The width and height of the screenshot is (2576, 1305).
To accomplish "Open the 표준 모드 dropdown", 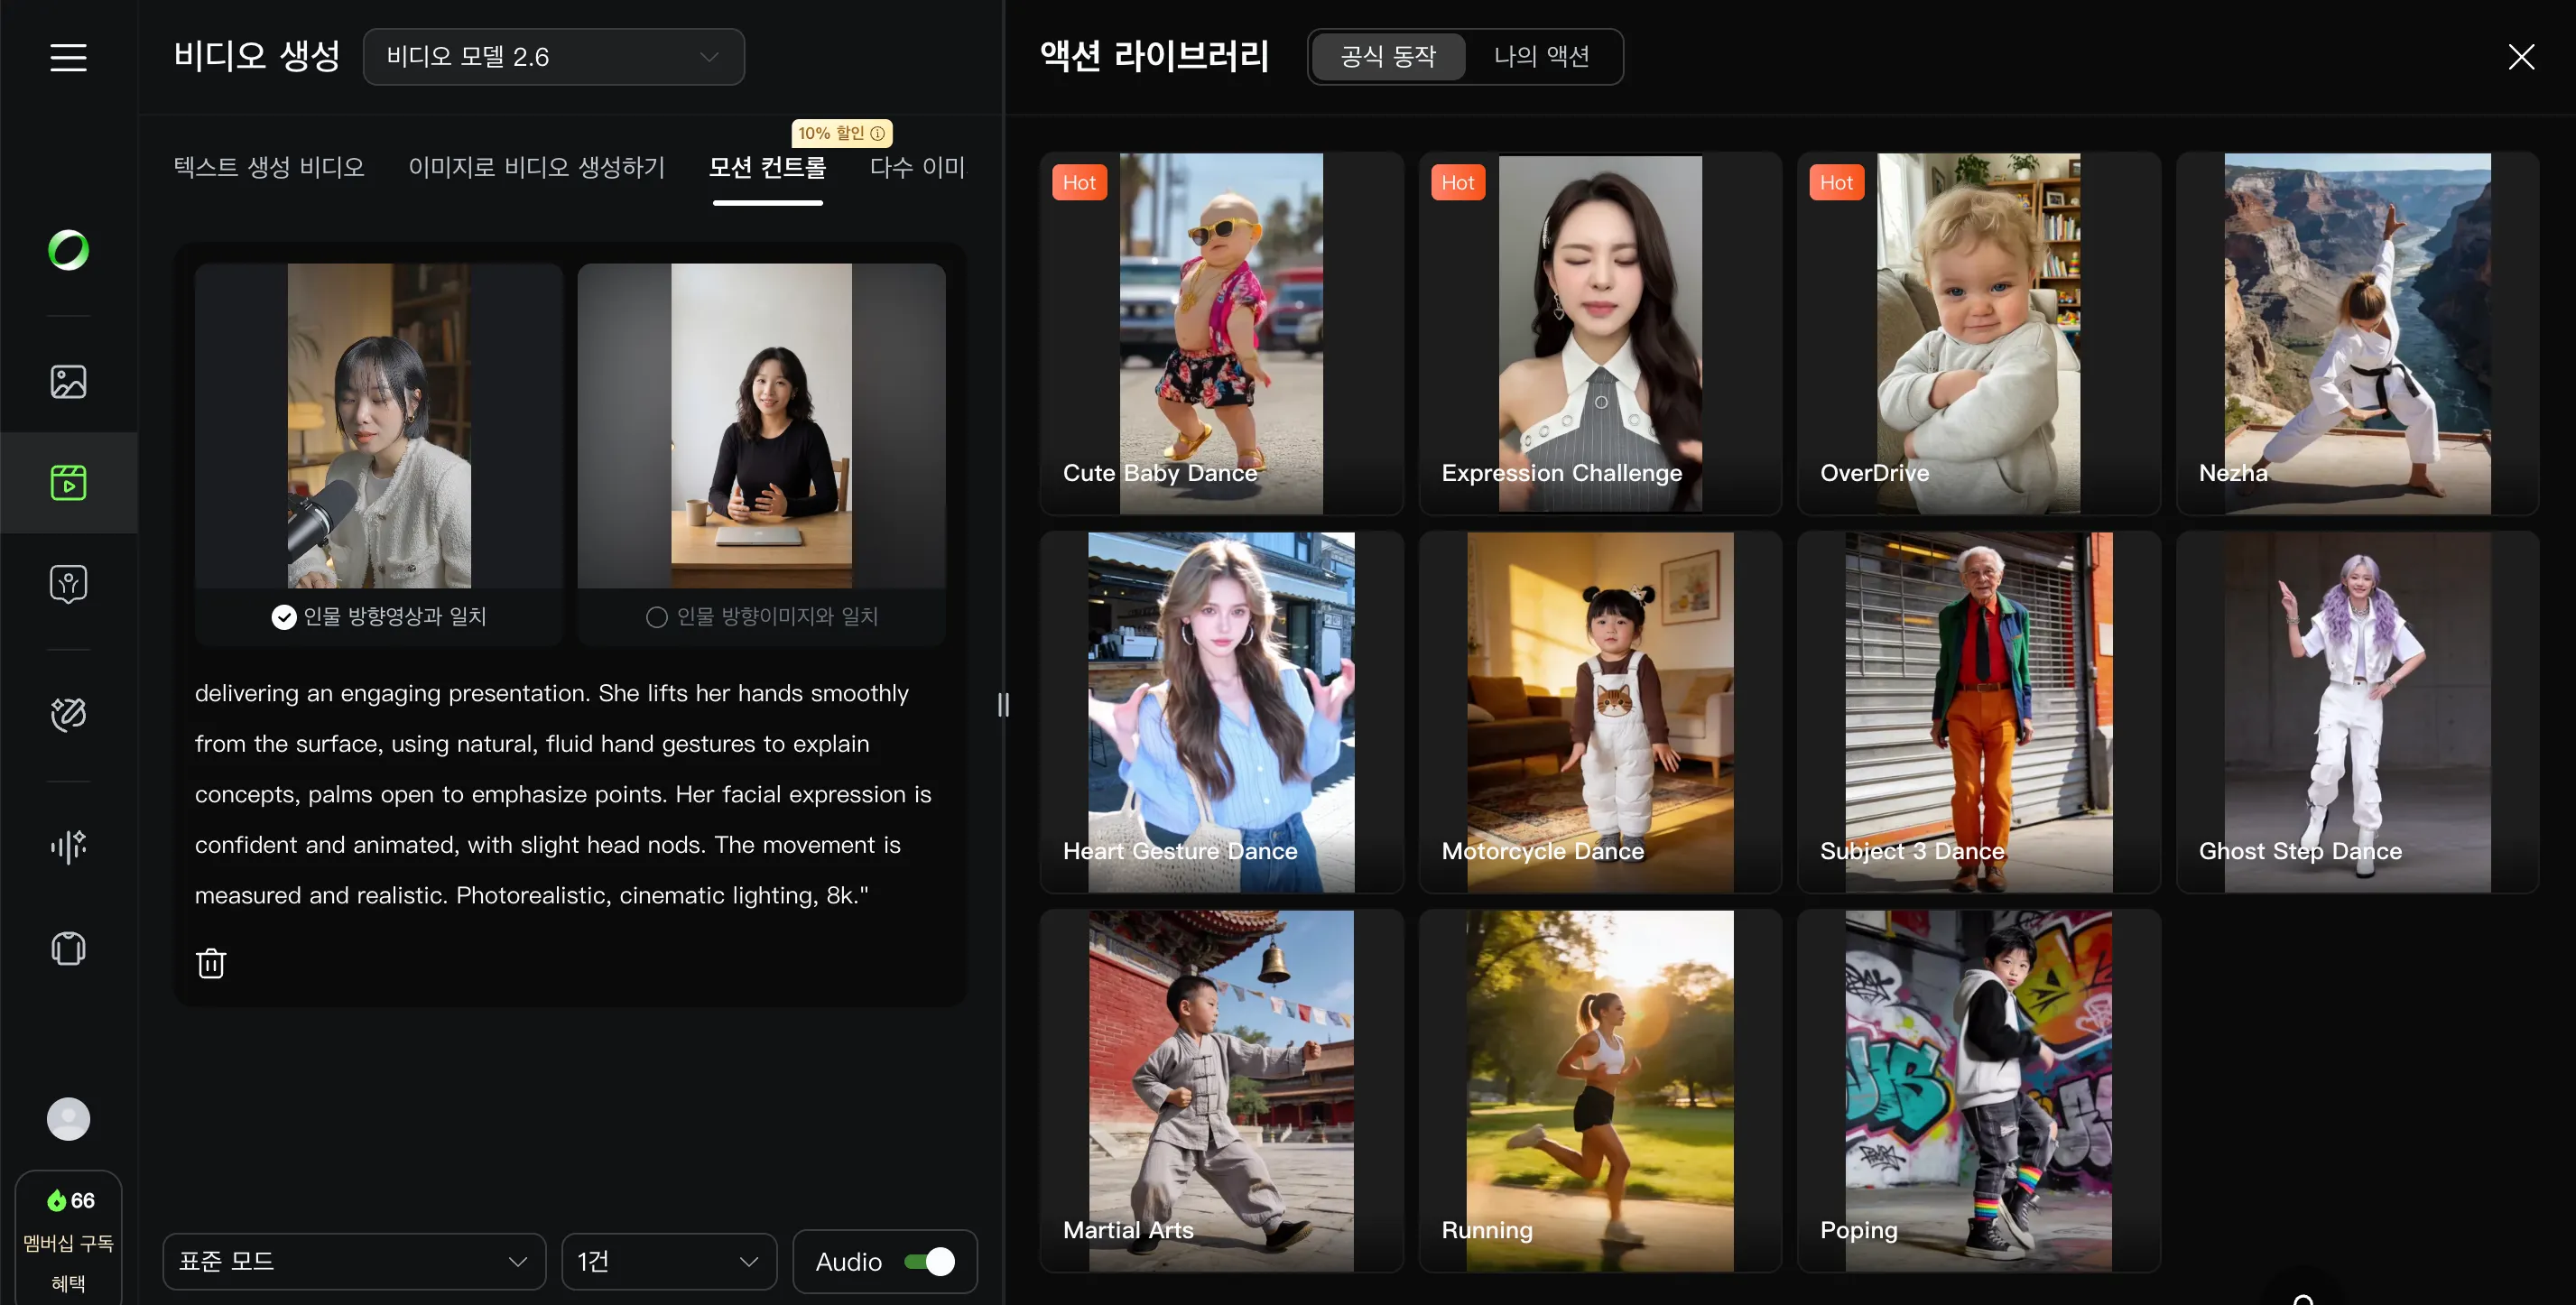I will (x=353, y=1261).
